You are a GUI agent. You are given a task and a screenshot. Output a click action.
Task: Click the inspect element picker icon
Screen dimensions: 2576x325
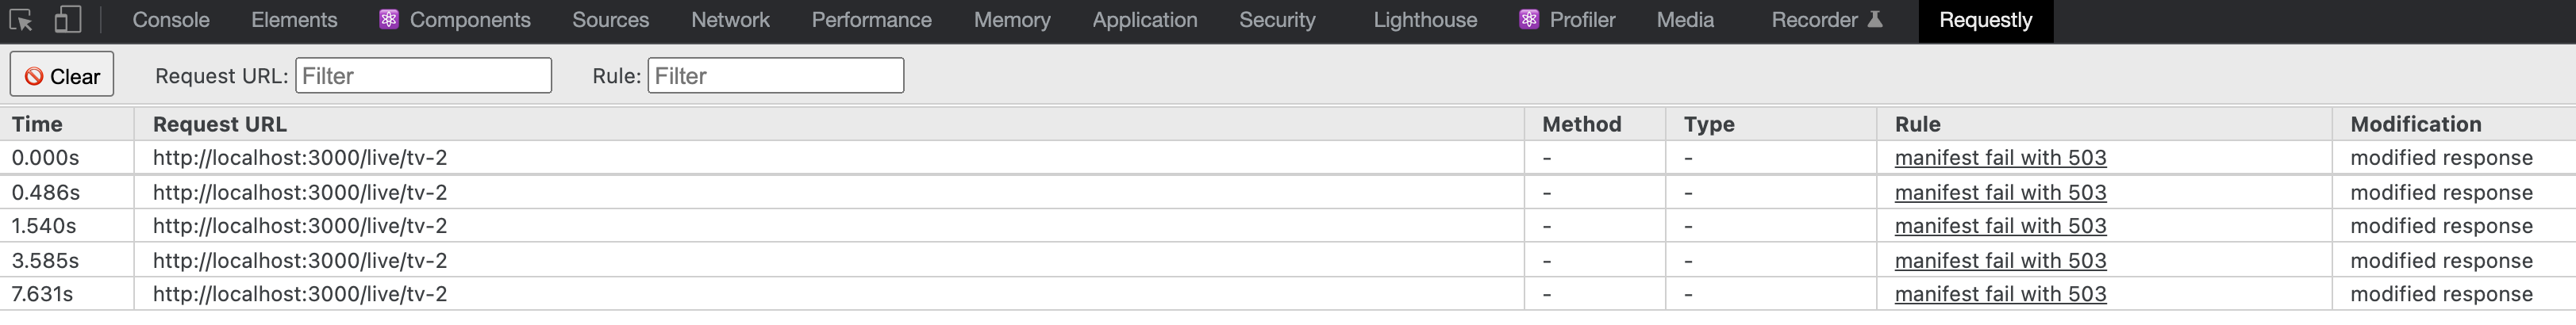click(x=21, y=20)
